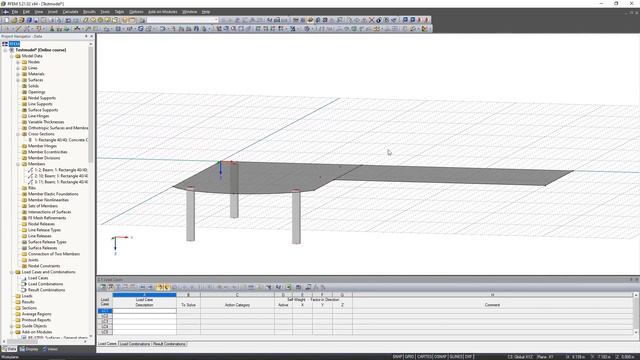The image size is (640, 360).
Task: Collapse the Members folder
Action: 18,164
